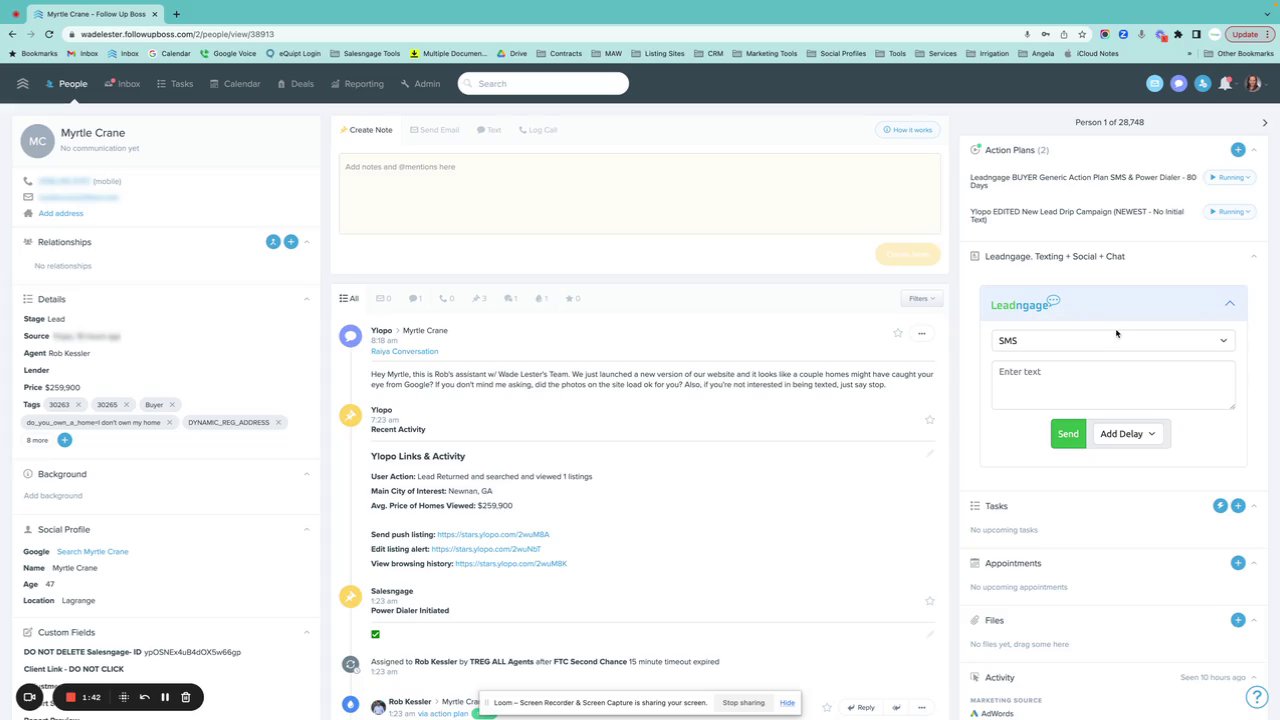Image resolution: width=1280 pixels, height=720 pixels.
Task: Open the notifications bell
Action: pyautogui.click(x=1226, y=84)
